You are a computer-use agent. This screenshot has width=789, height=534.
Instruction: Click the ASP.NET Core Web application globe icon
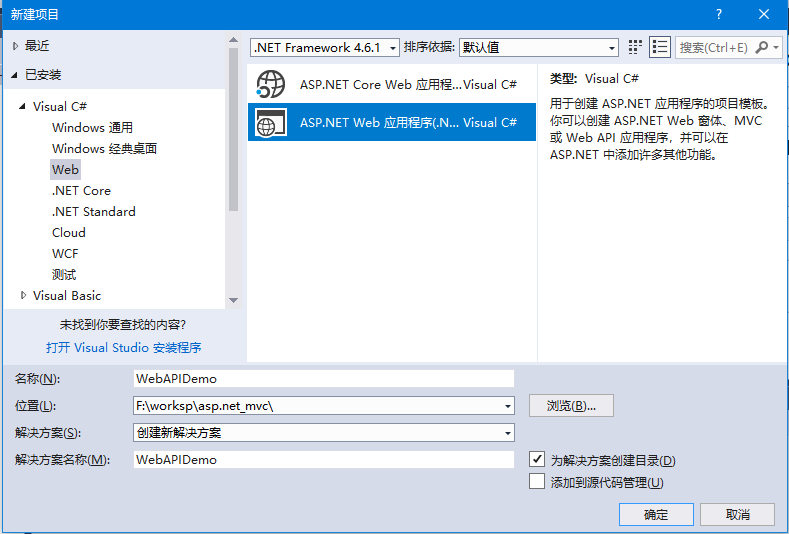271,85
